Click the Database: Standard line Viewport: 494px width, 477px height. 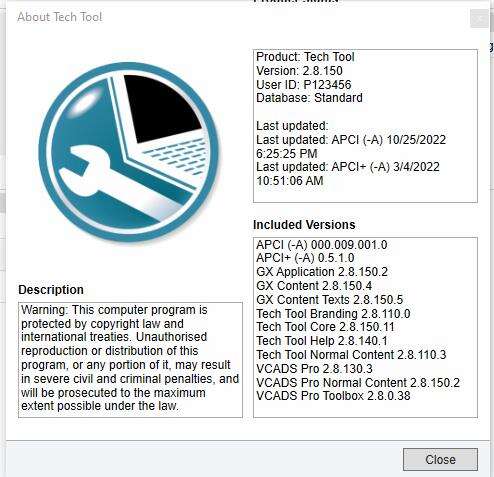[309, 98]
